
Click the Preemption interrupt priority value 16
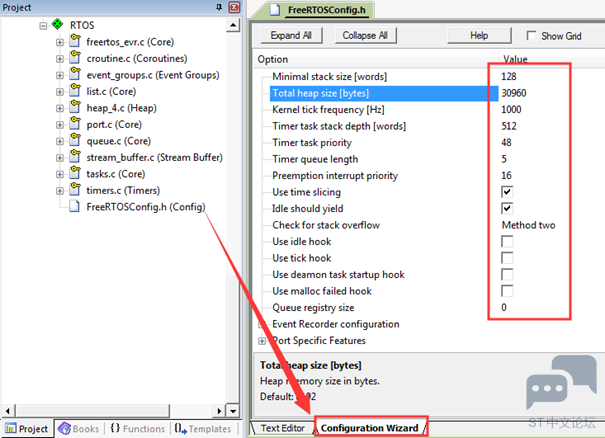[506, 176]
